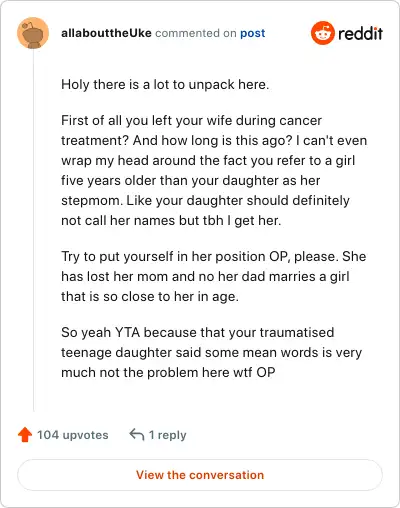
Task: Click the "commented on" text
Action: pyautogui.click(x=196, y=33)
